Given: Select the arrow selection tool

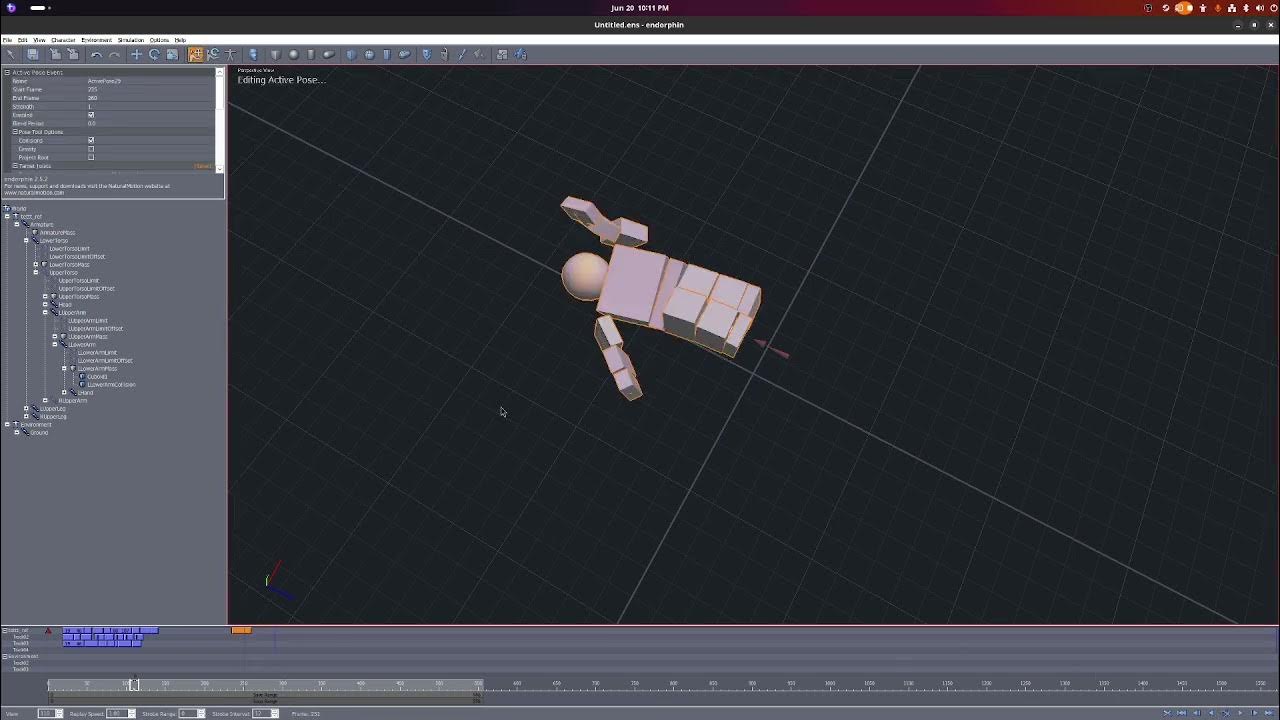Looking at the screenshot, I should (11, 54).
